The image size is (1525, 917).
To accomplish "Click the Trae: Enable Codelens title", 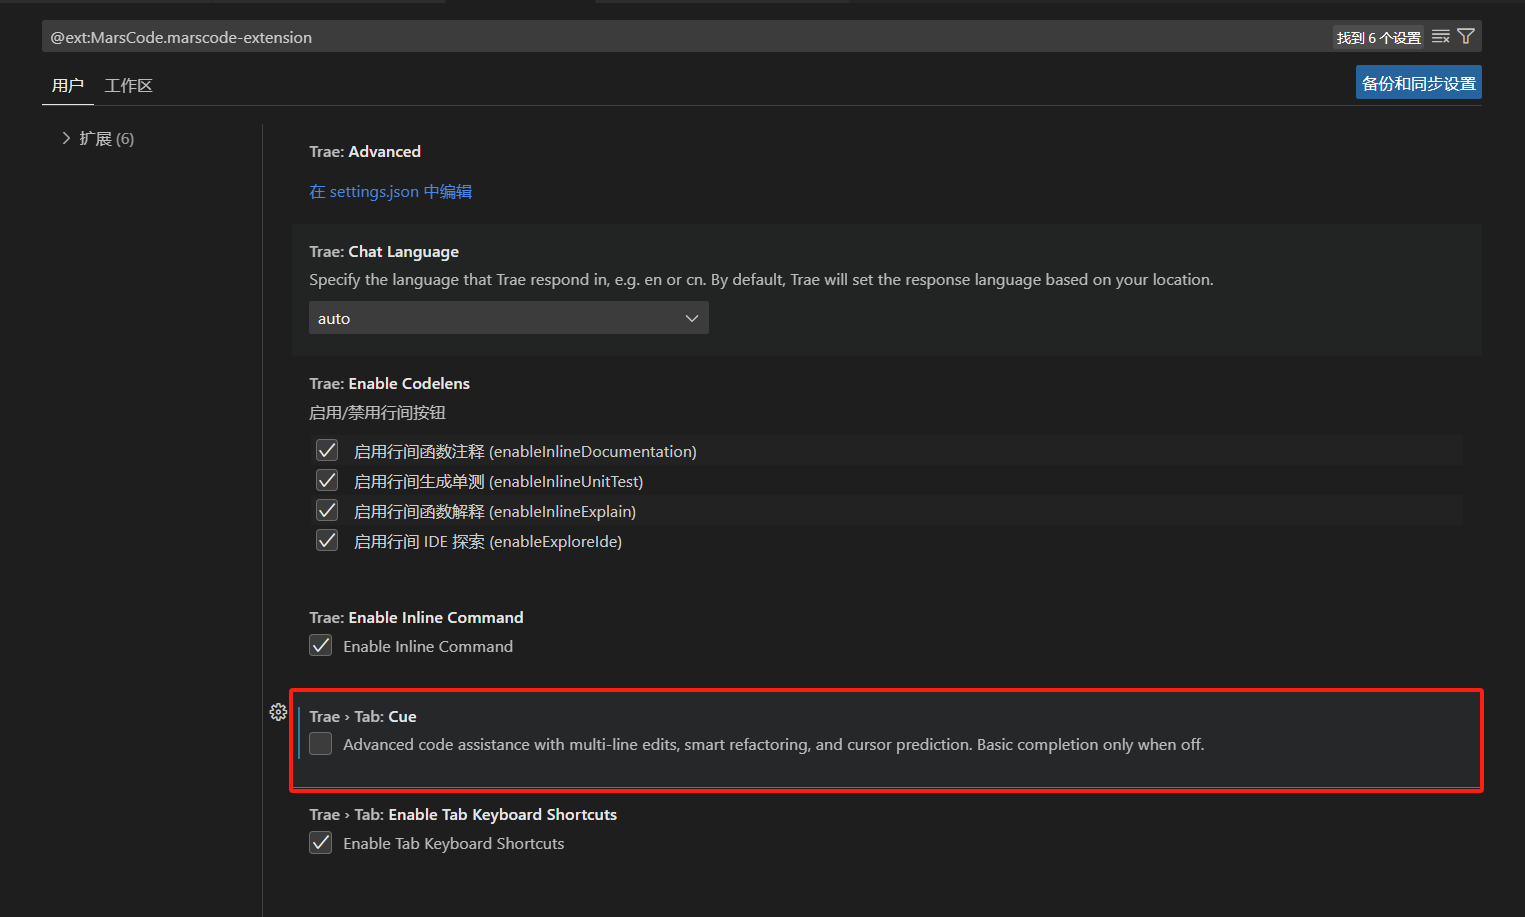I will pyautogui.click(x=389, y=383).
